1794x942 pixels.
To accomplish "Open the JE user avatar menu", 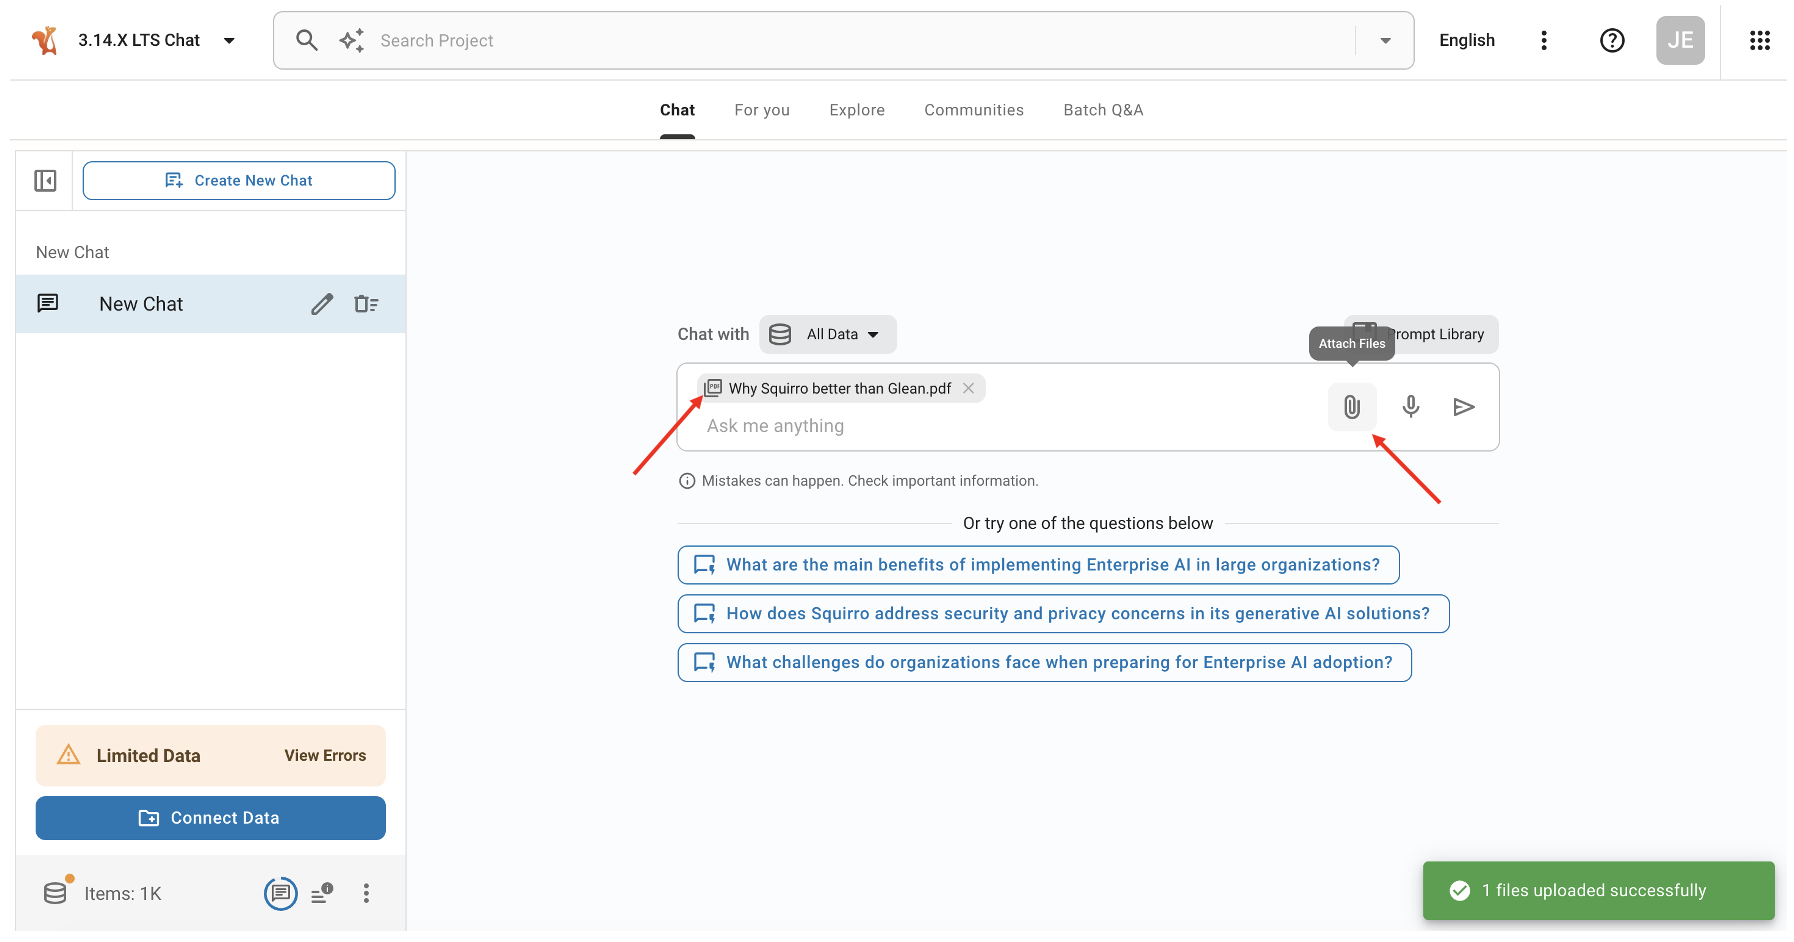I will (x=1679, y=40).
